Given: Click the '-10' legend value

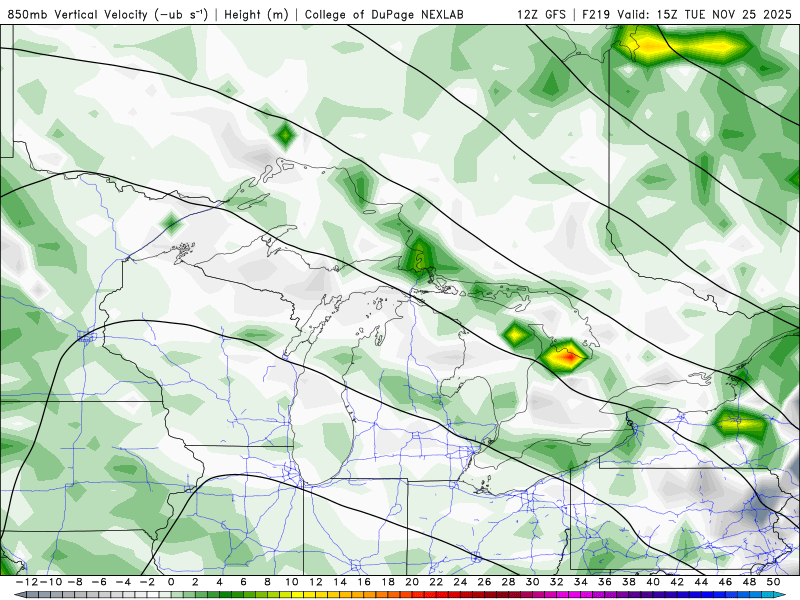Looking at the screenshot, I should tap(51, 582).
